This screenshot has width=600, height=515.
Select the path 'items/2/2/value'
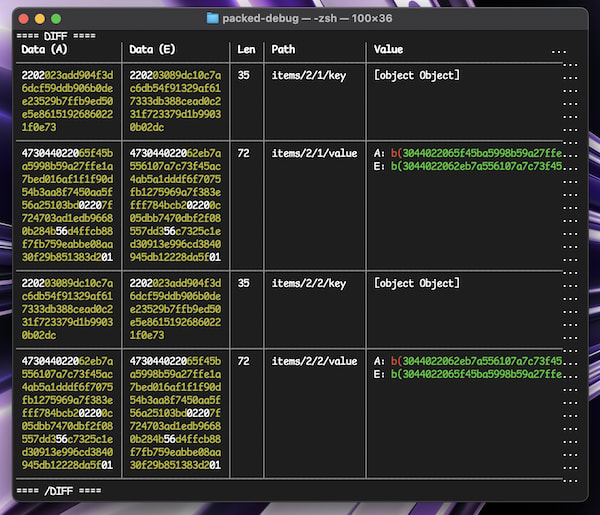pyautogui.click(x=315, y=361)
